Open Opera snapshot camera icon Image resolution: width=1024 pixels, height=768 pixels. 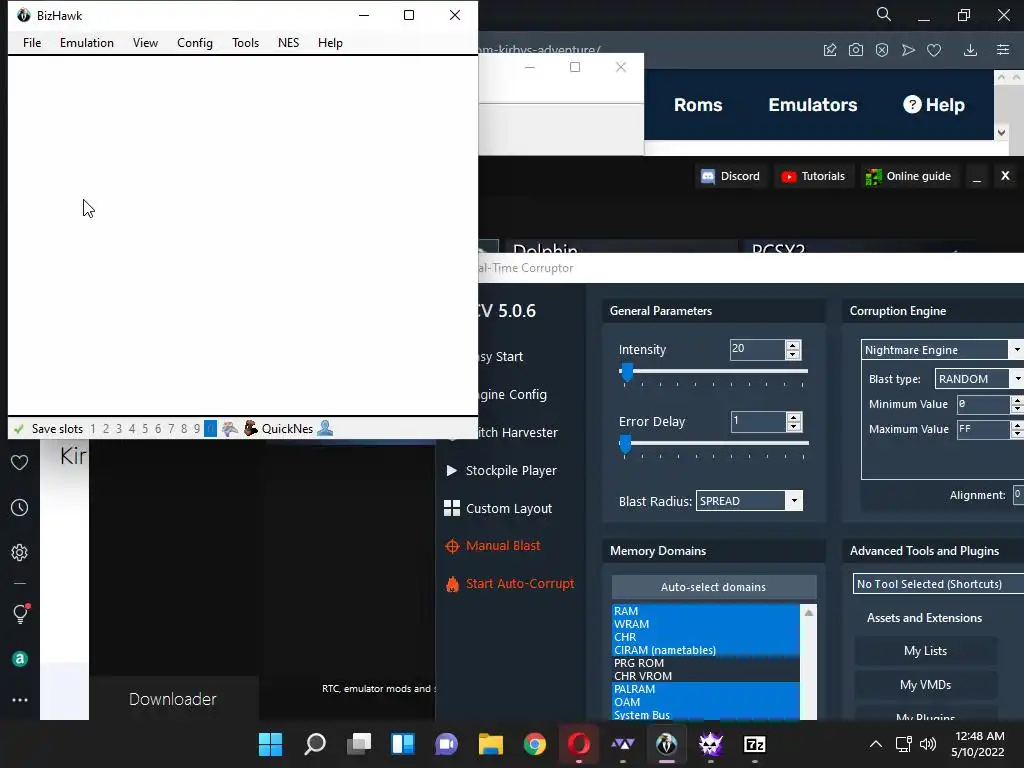856,50
